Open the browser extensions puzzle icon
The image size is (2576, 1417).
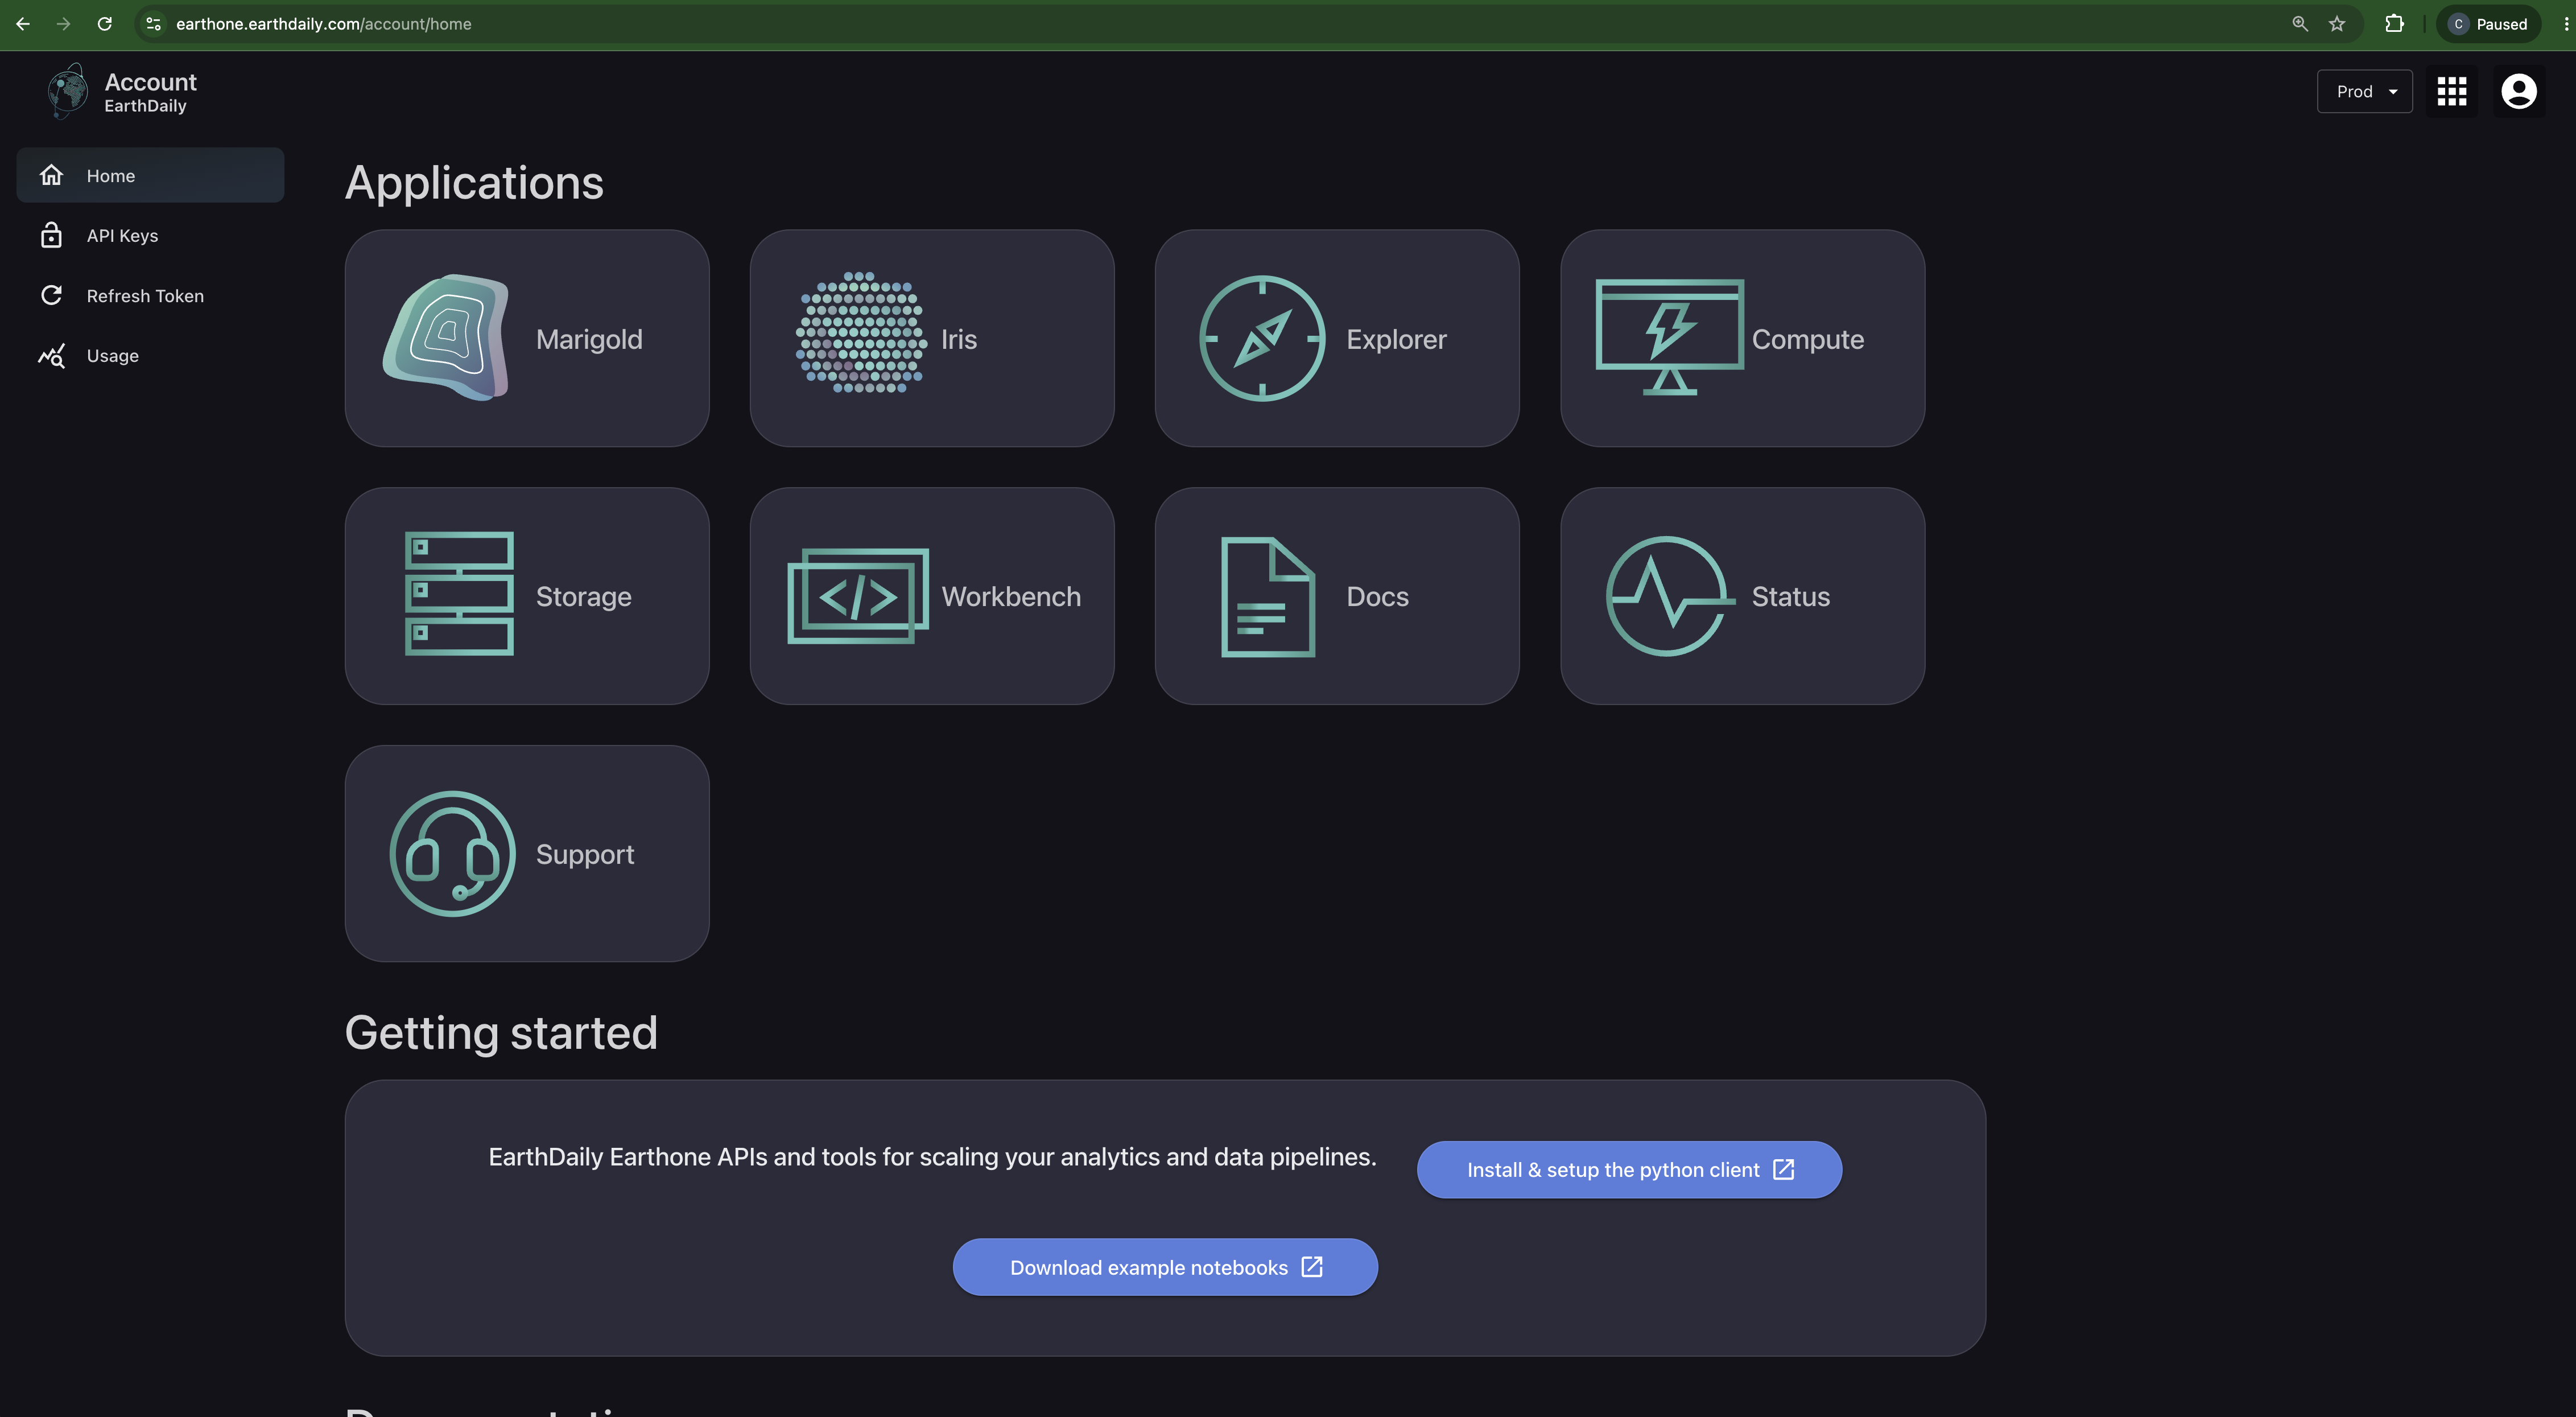click(x=2395, y=24)
